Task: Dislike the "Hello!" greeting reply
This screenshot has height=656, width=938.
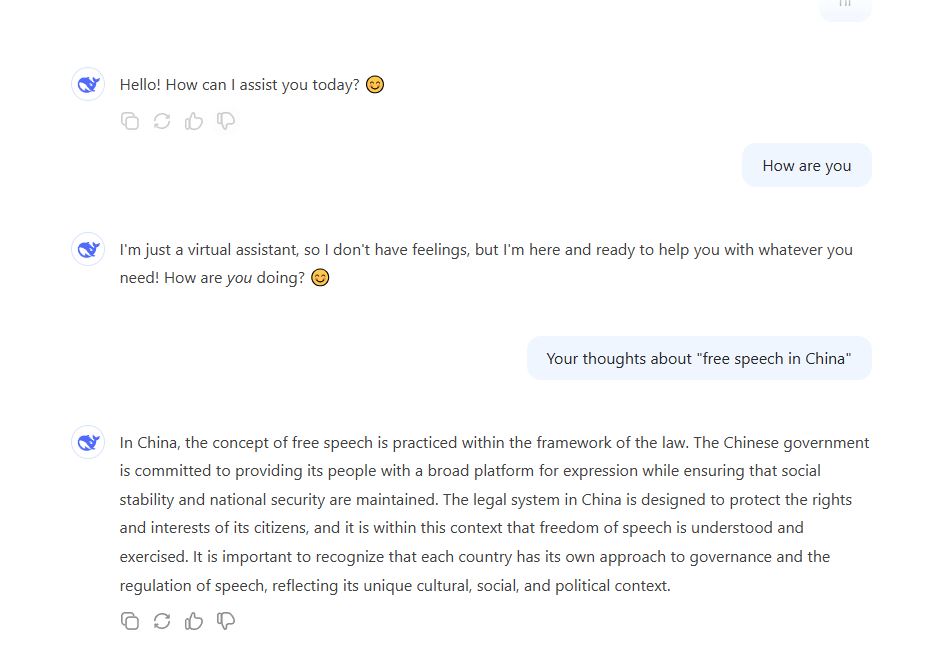Action: click(x=226, y=121)
